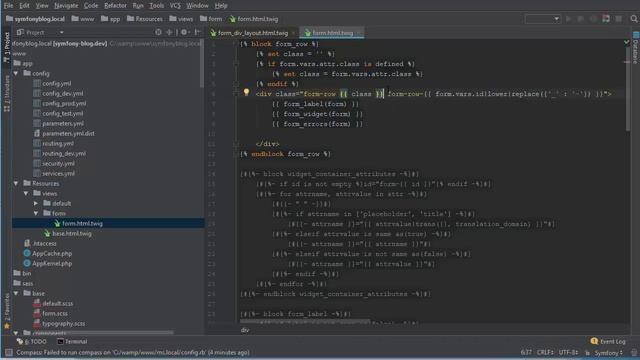640x360 pixels.
Task: Open the Event Log
Action: pos(608,342)
